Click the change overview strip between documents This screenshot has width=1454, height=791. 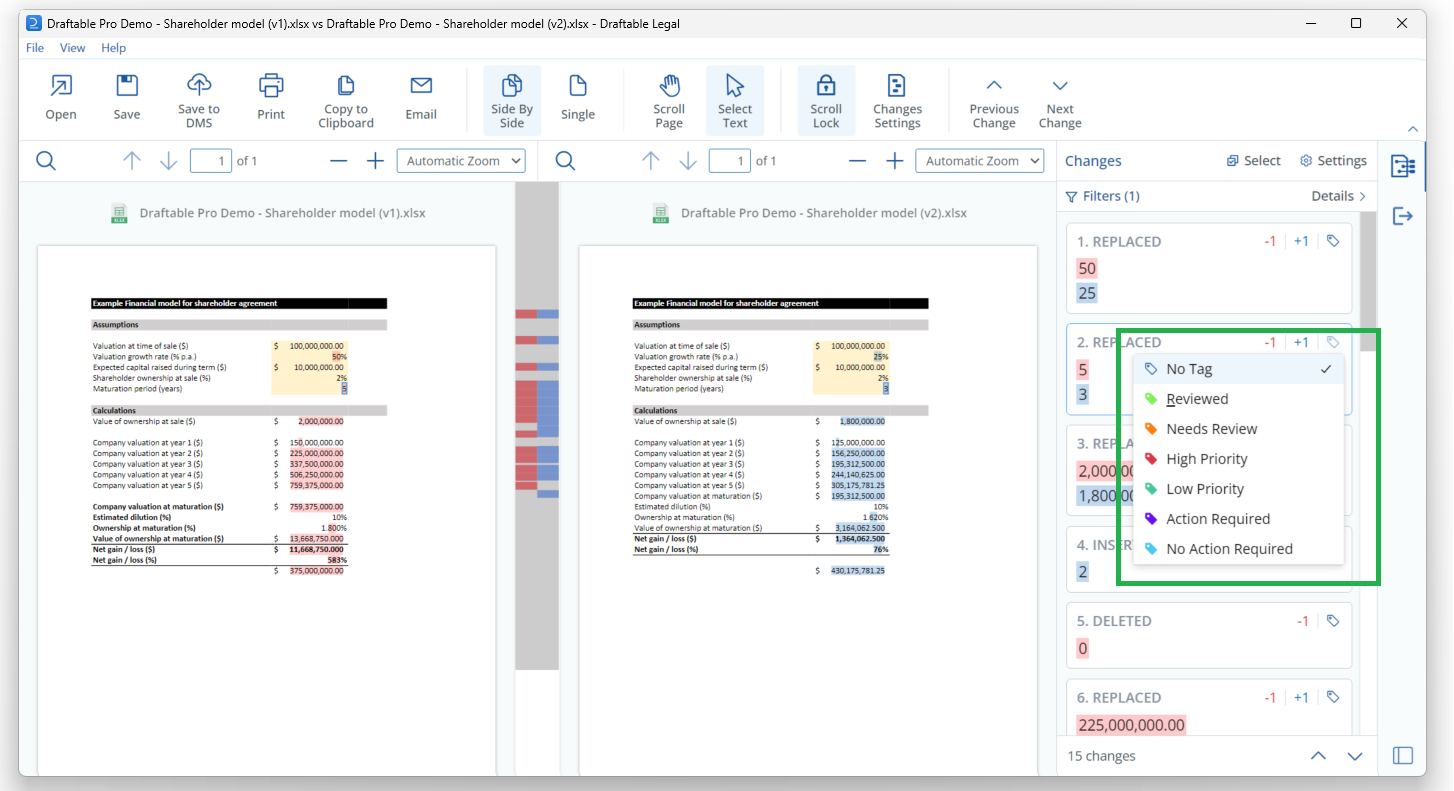(x=537, y=426)
